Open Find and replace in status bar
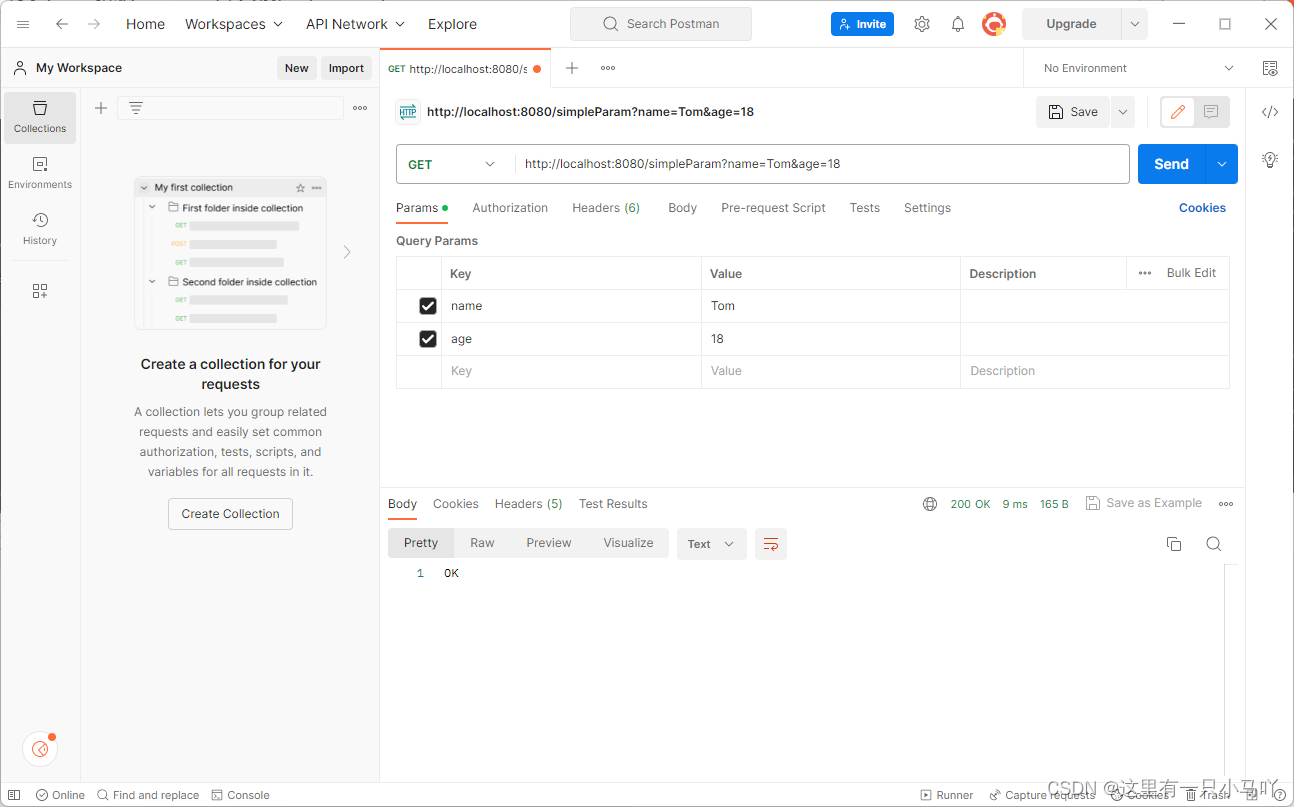 148,795
